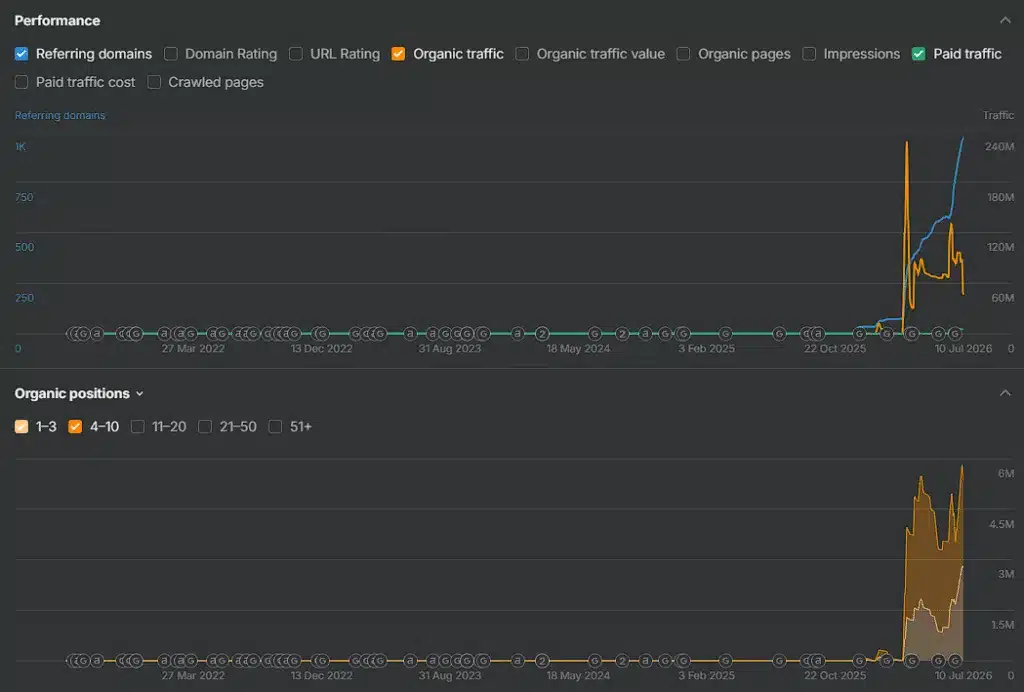Click G marker directly above 18 May 2024 in Performance chart
Screen dimensions: 1024x692
click(594, 334)
